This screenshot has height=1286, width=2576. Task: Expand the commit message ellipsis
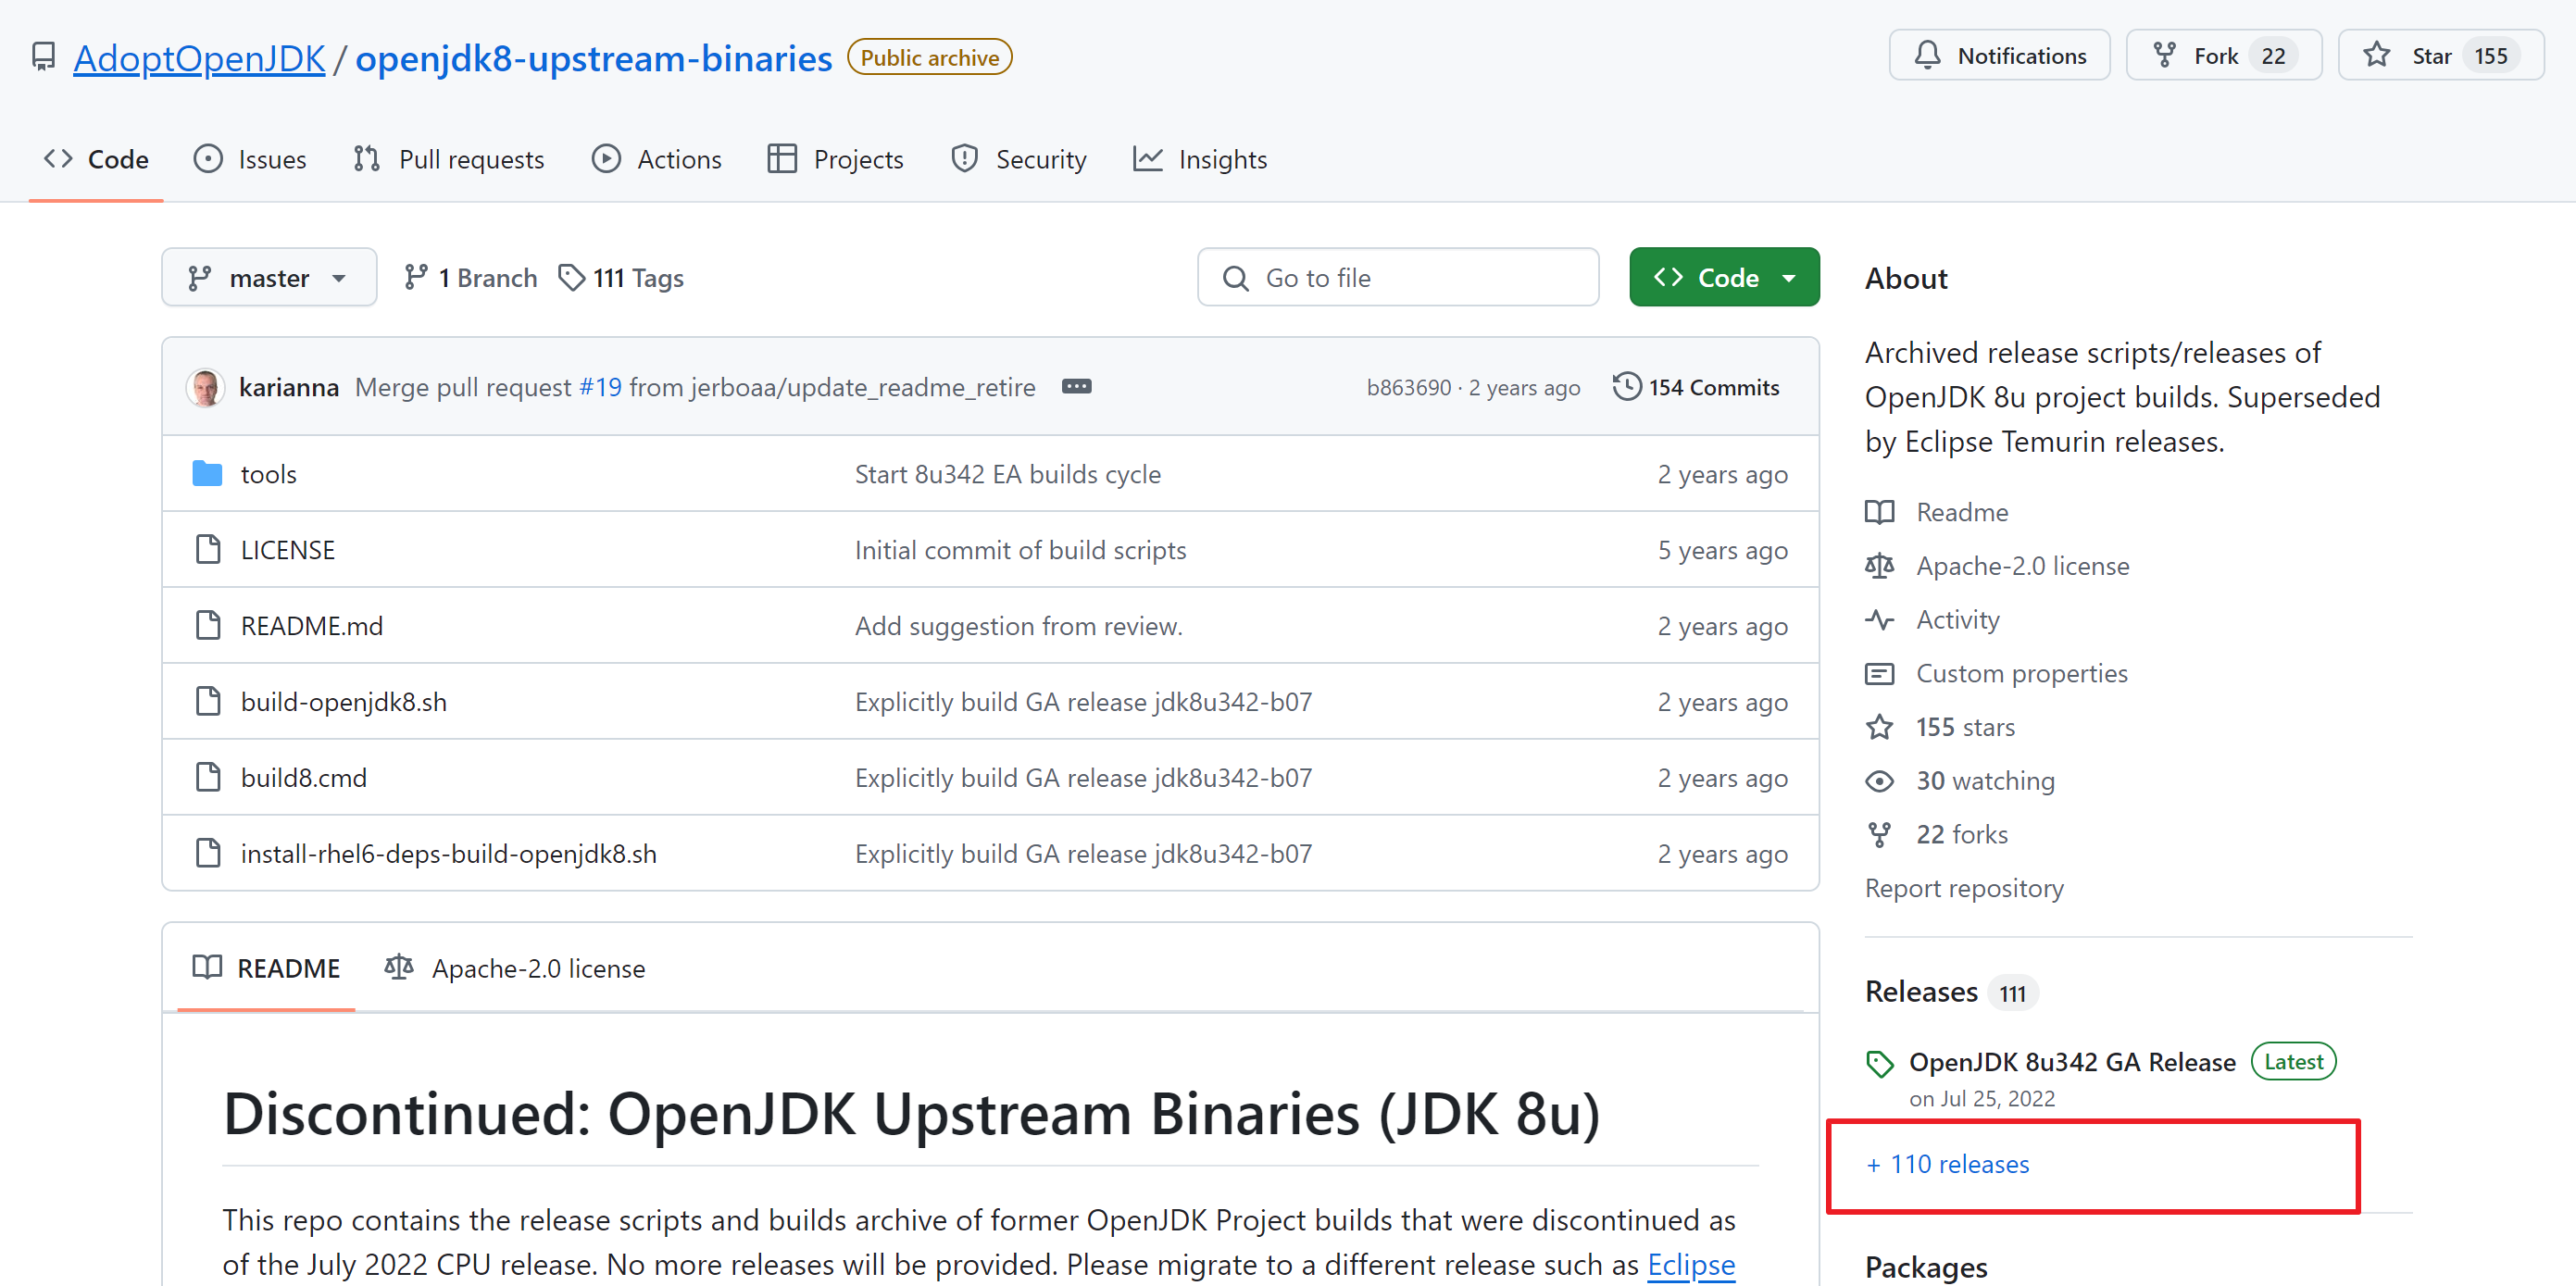pos(1076,387)
